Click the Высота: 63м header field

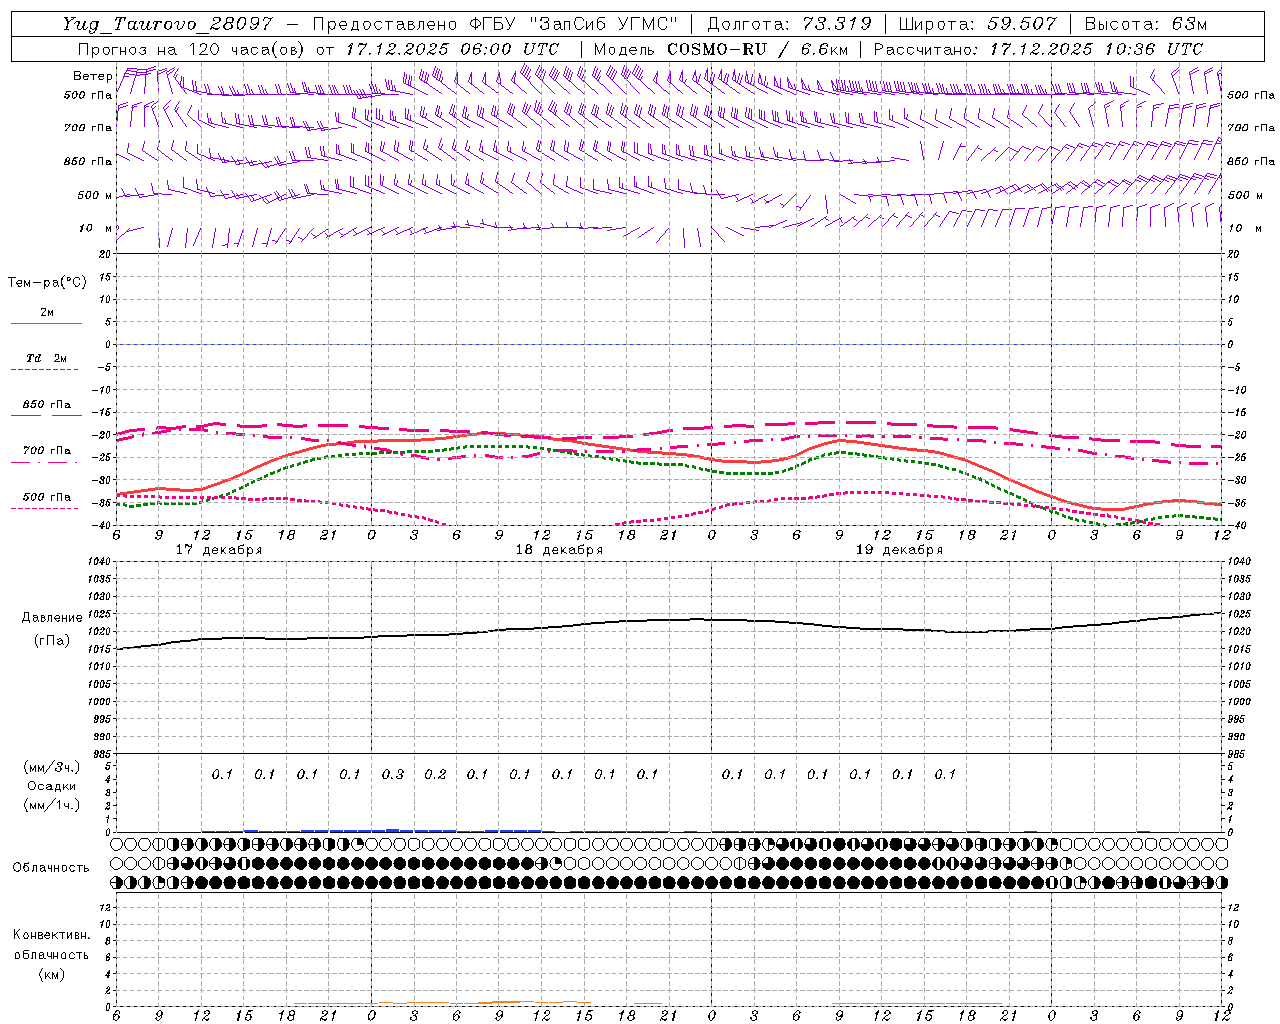pos(1145,24)
